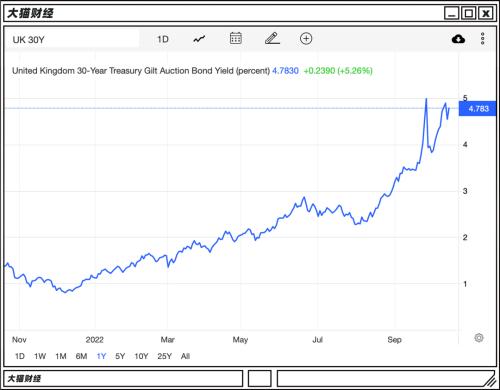This screenshot has width=500, height=390.
Task: Switch to the 6M range
Action: pyautogui.click(x=81, y=356)
